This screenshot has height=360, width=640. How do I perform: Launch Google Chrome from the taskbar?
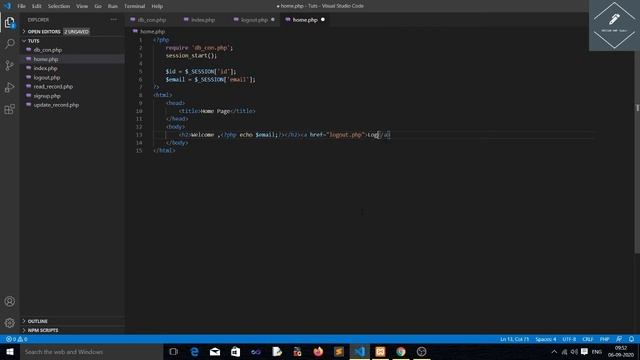click(401, 351)
